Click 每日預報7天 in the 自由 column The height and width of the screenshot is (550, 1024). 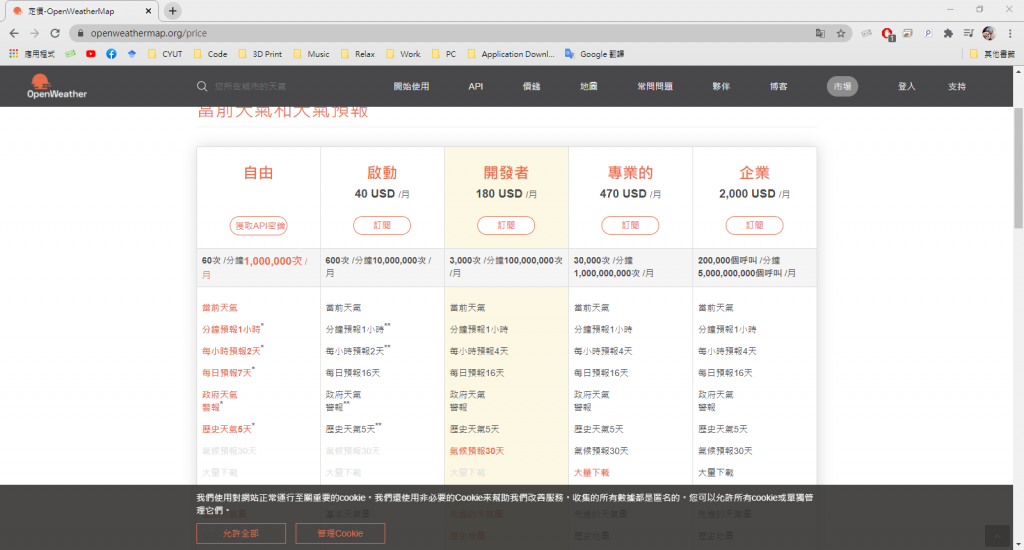click(227, 372)
